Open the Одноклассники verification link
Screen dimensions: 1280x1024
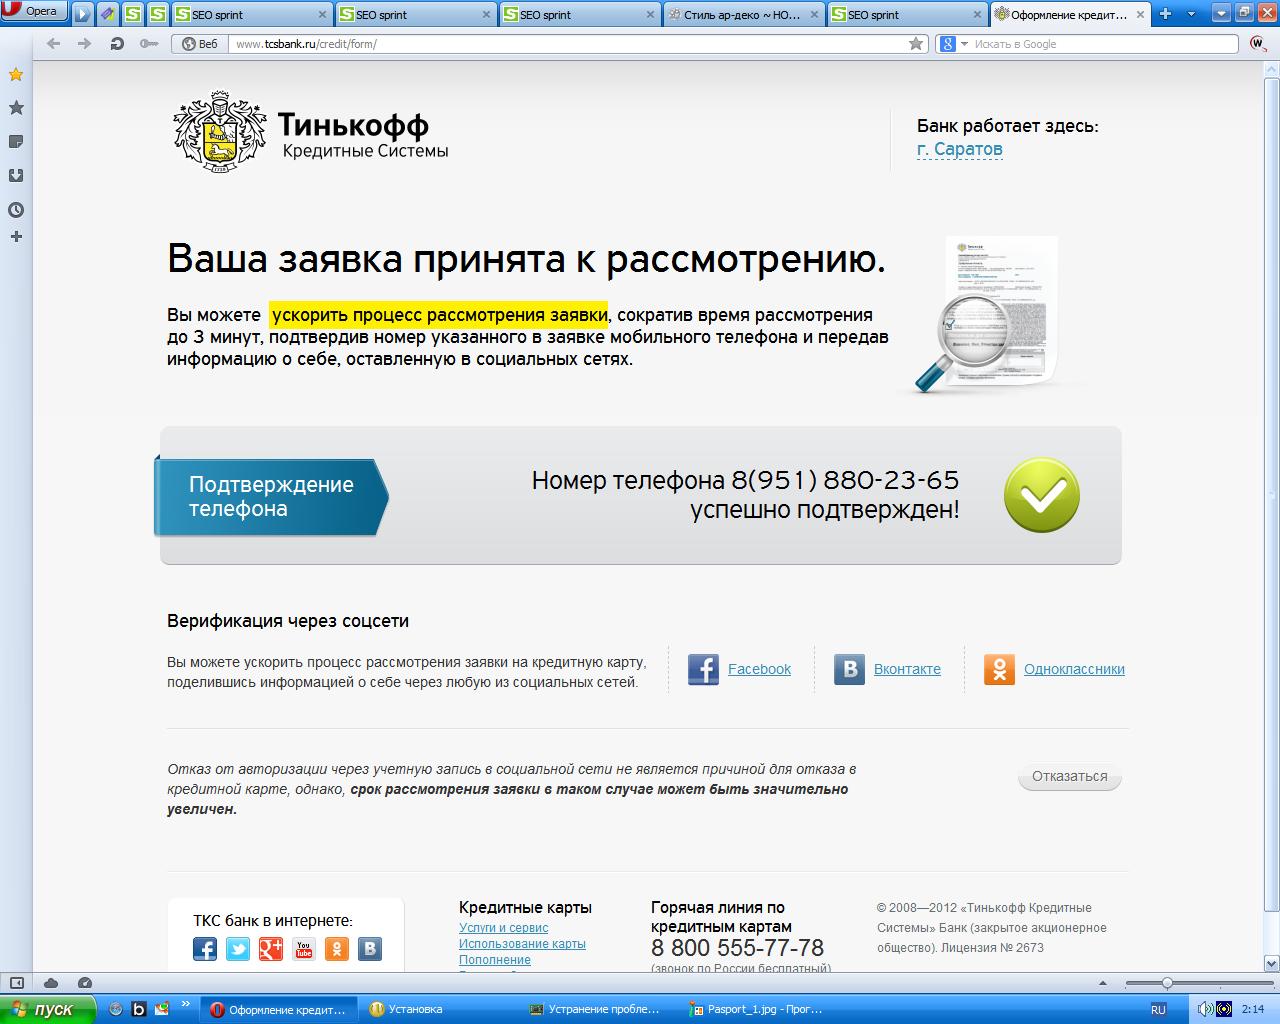[x=1074, y=669]
